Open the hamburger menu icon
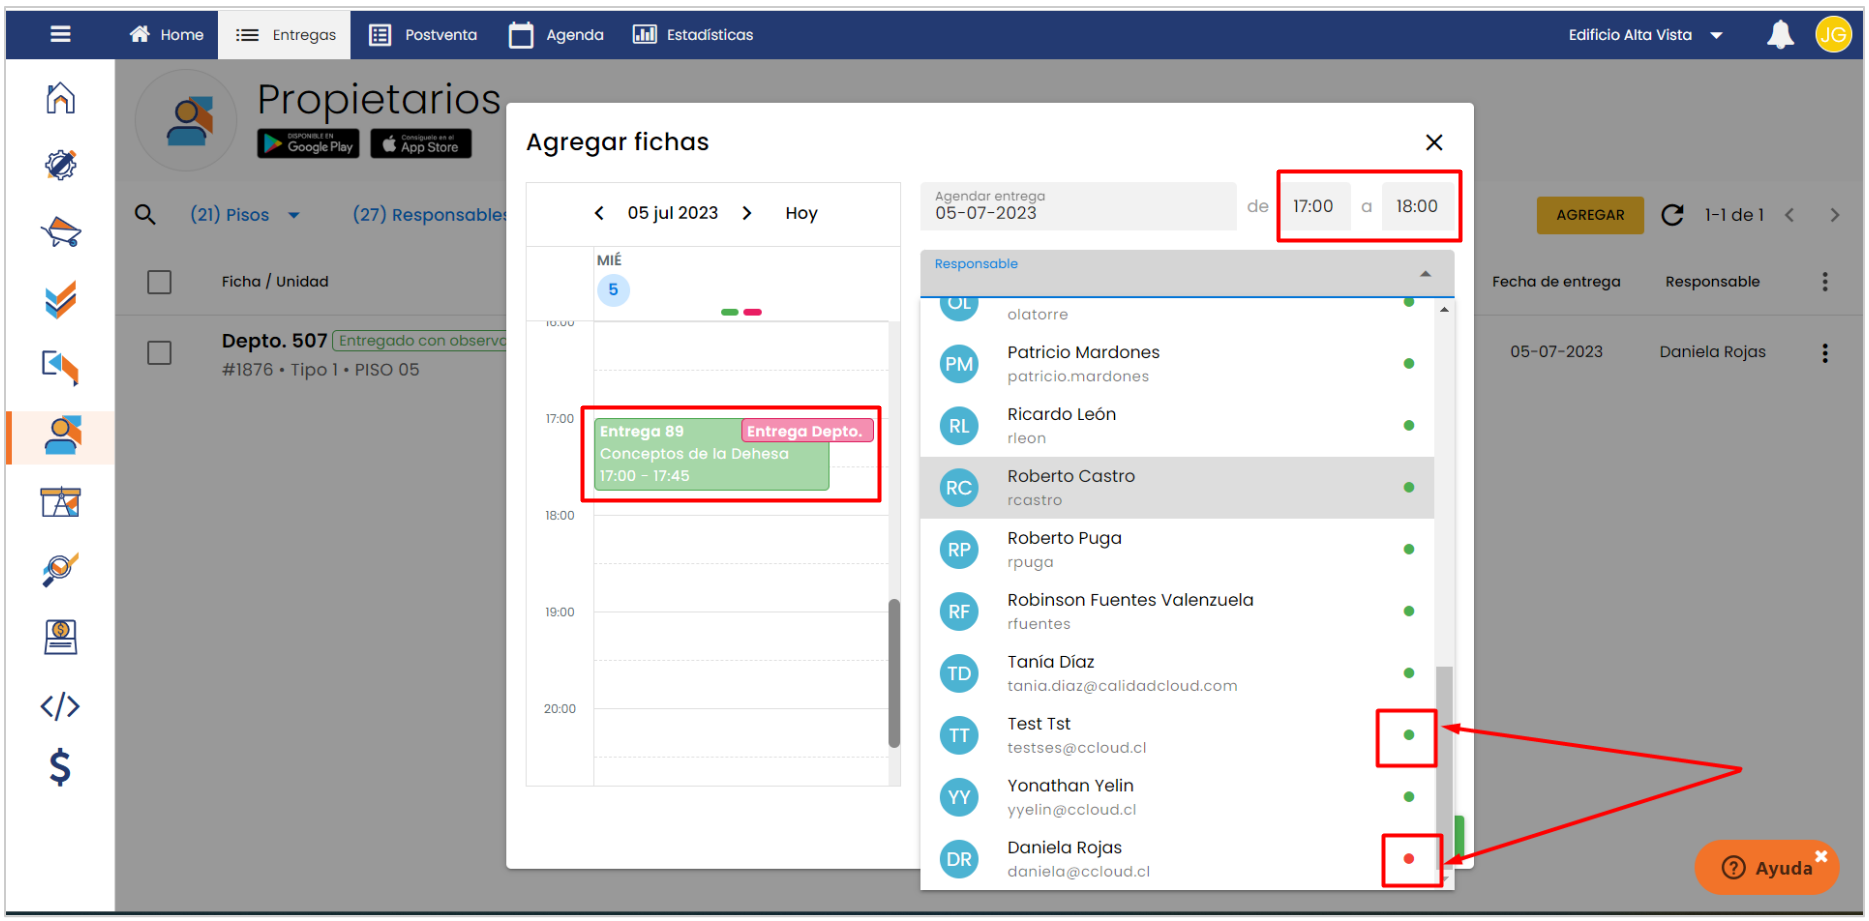 tap(60, 34)
